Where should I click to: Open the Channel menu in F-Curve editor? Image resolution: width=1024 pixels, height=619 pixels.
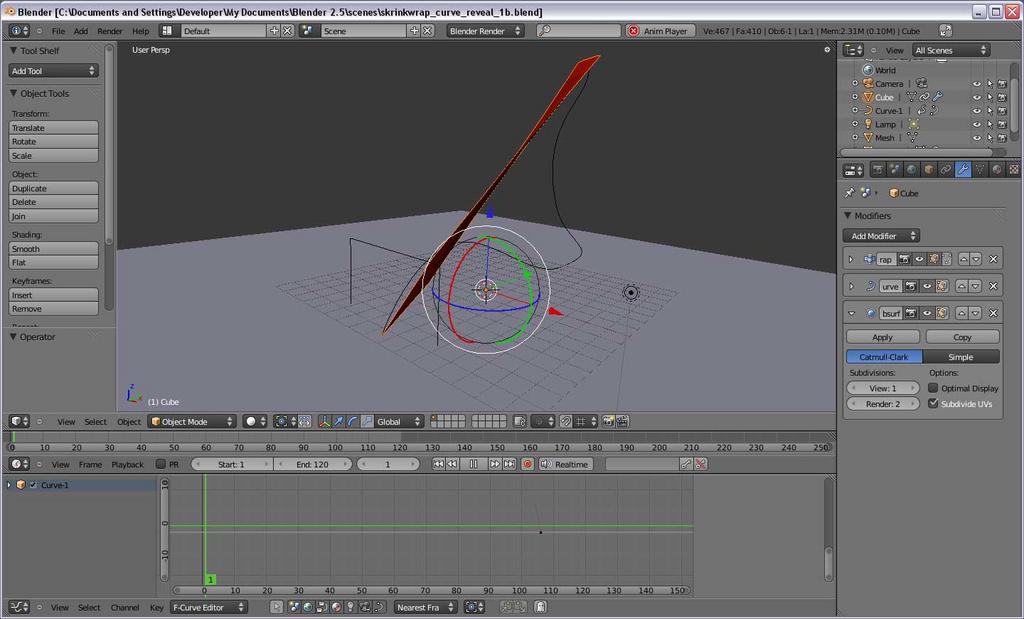tap(125, 607)
